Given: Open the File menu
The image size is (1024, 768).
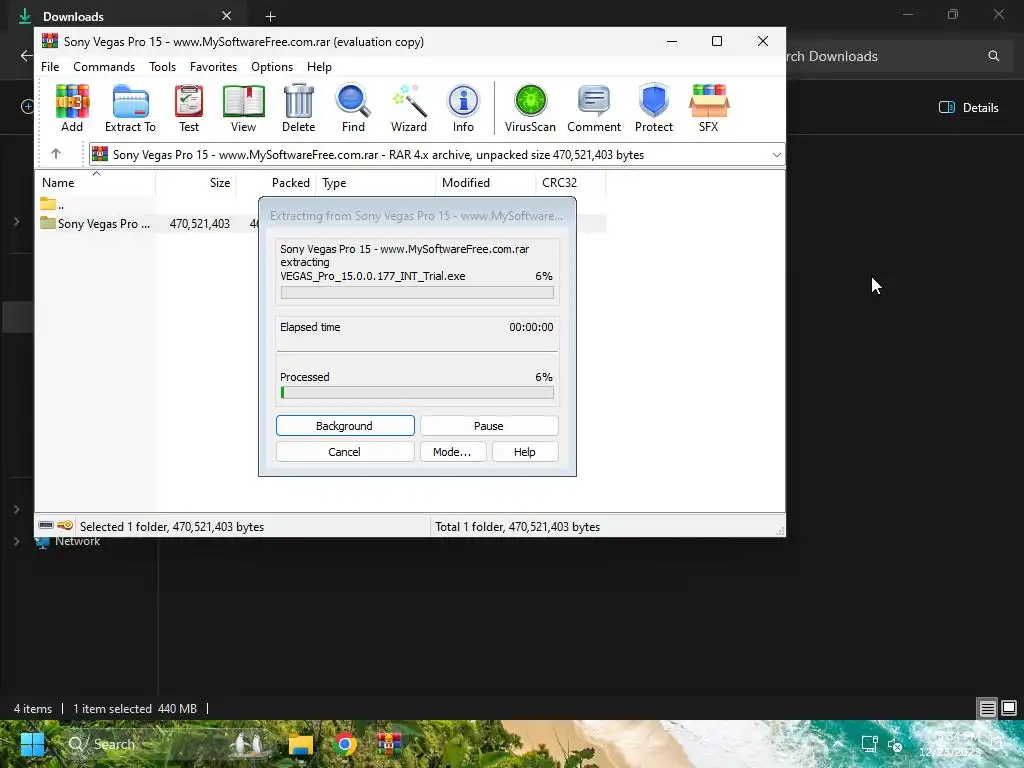Looking at the screenshot, I should pos(50,67).
